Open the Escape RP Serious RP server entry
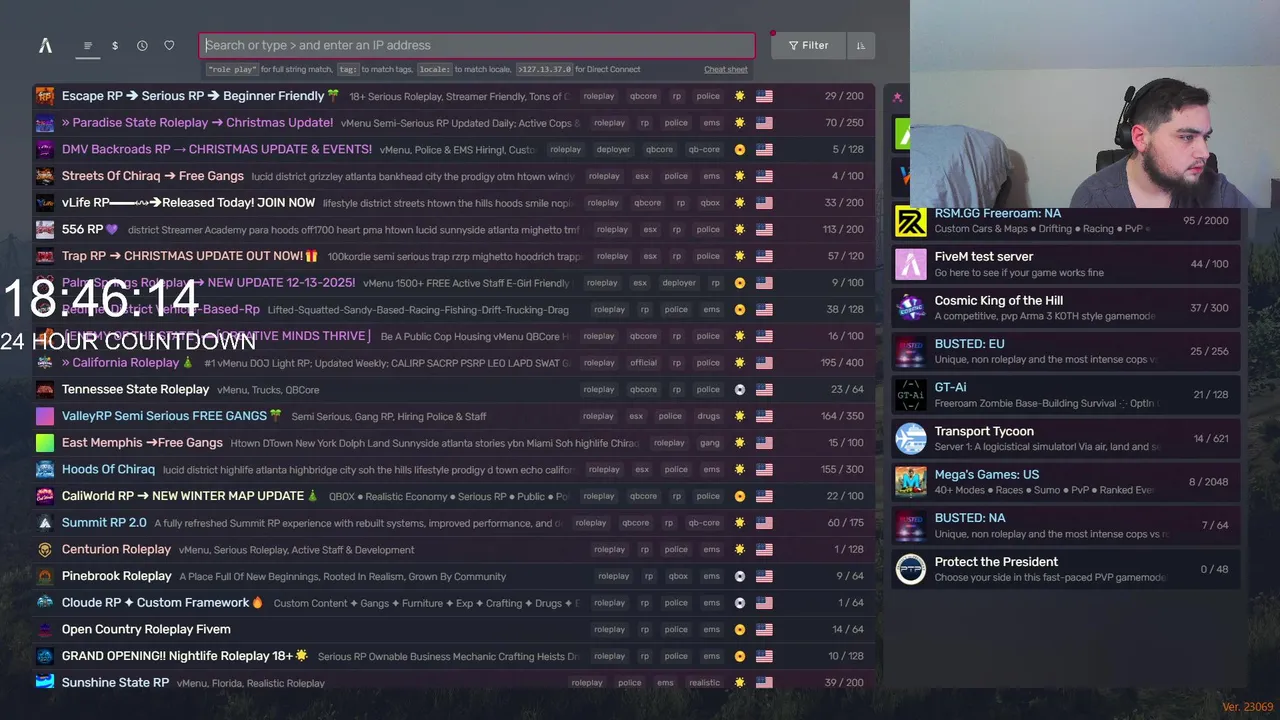 (455, 96)
